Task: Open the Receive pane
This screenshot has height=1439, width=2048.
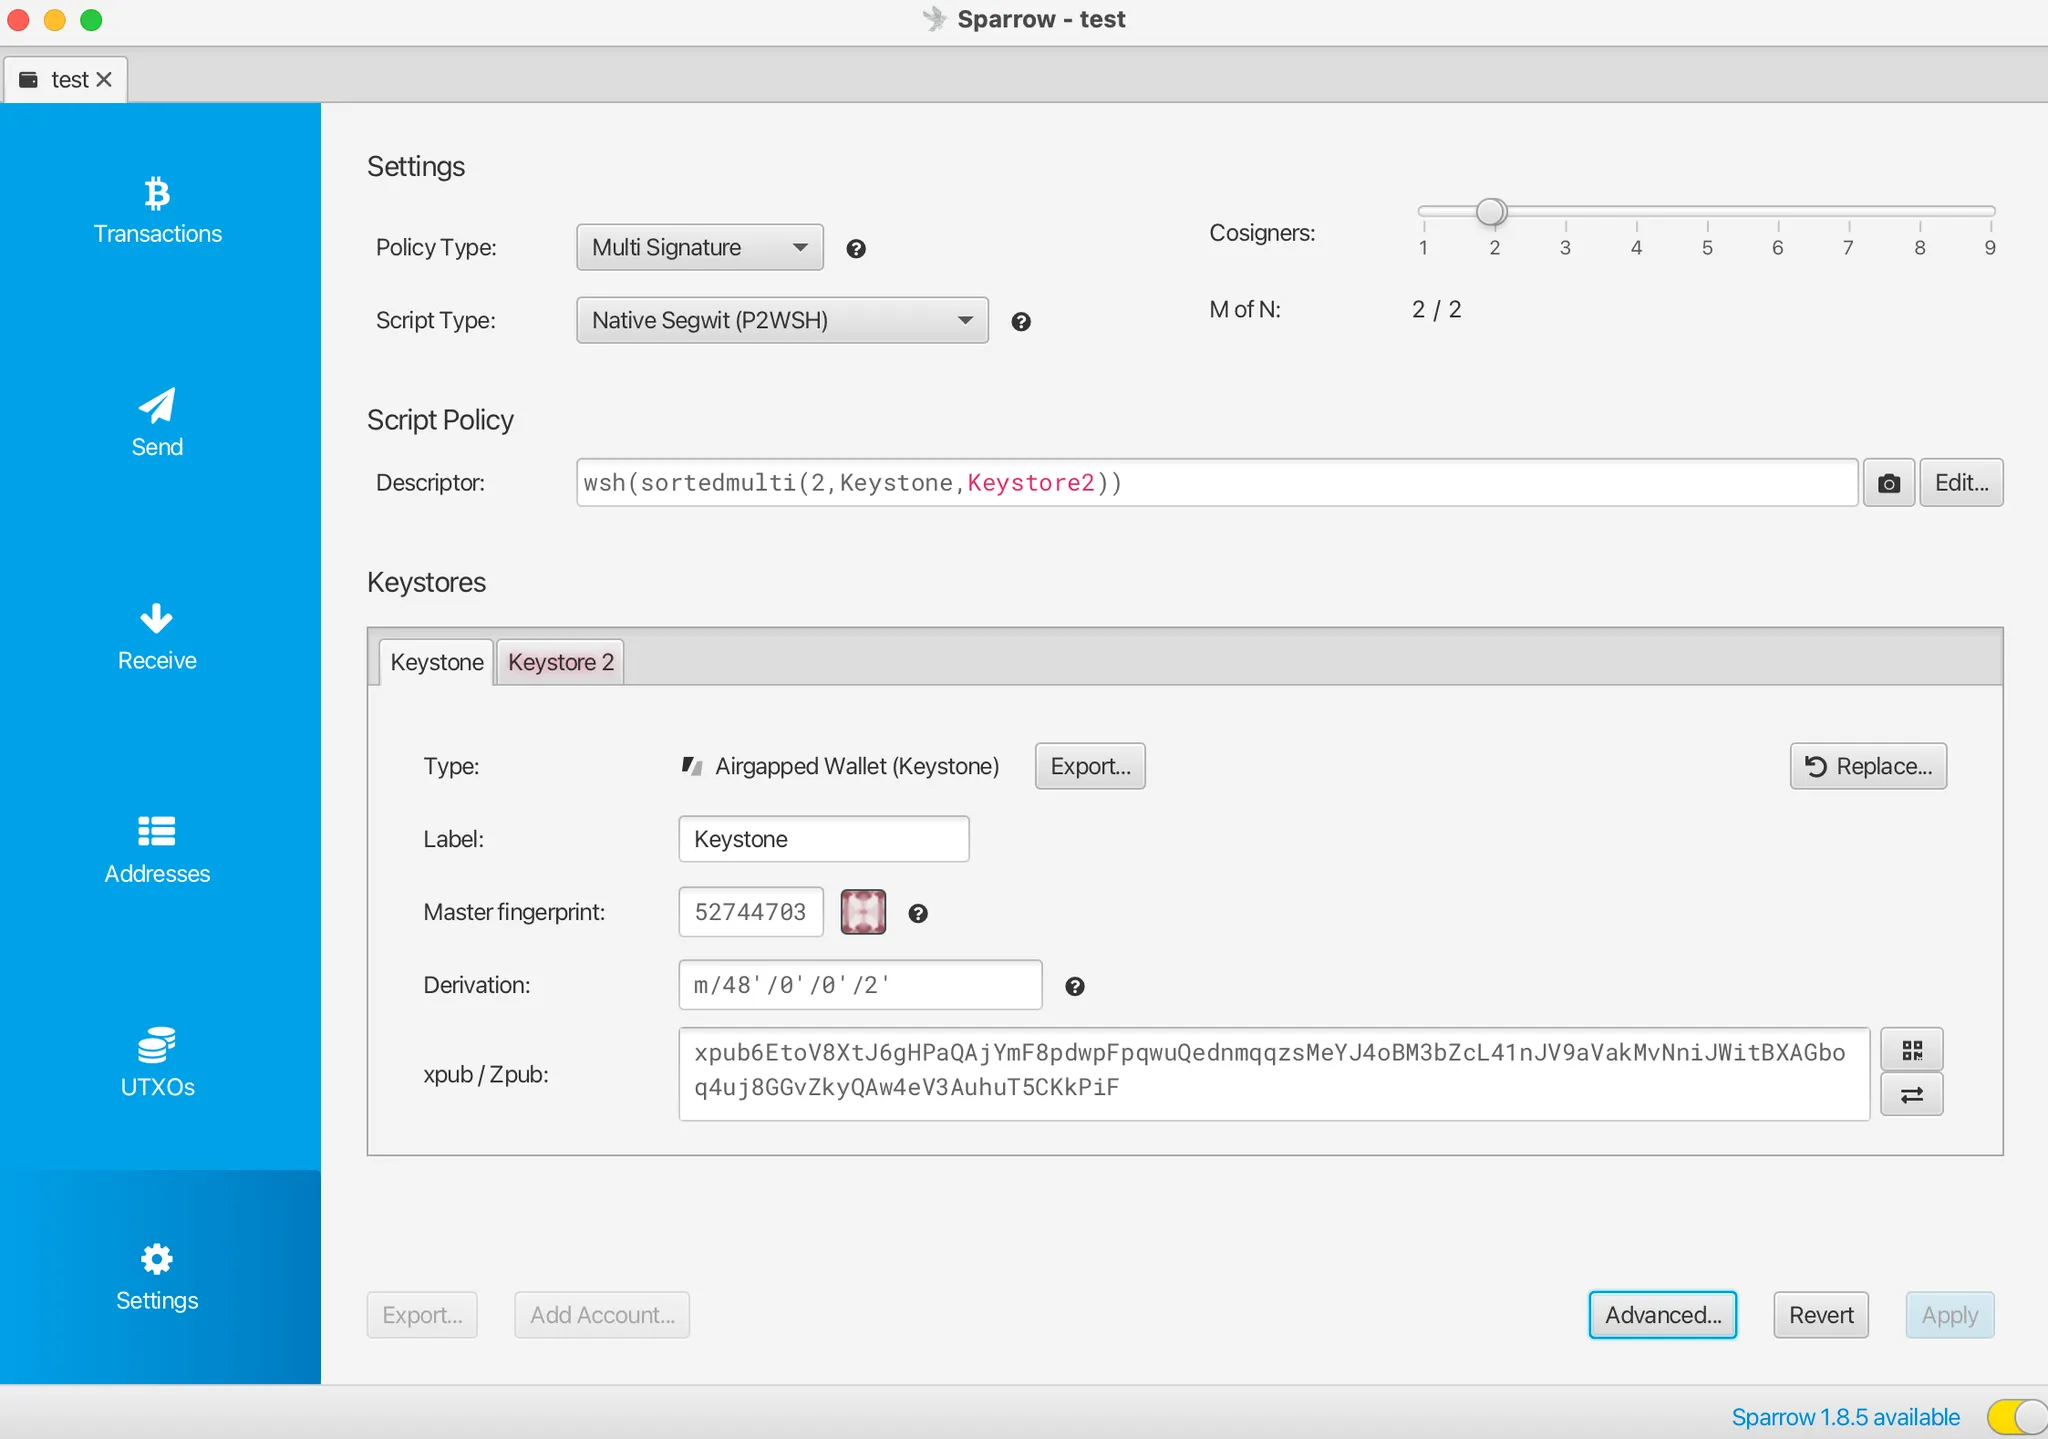Action: click(x=157, y=637)
